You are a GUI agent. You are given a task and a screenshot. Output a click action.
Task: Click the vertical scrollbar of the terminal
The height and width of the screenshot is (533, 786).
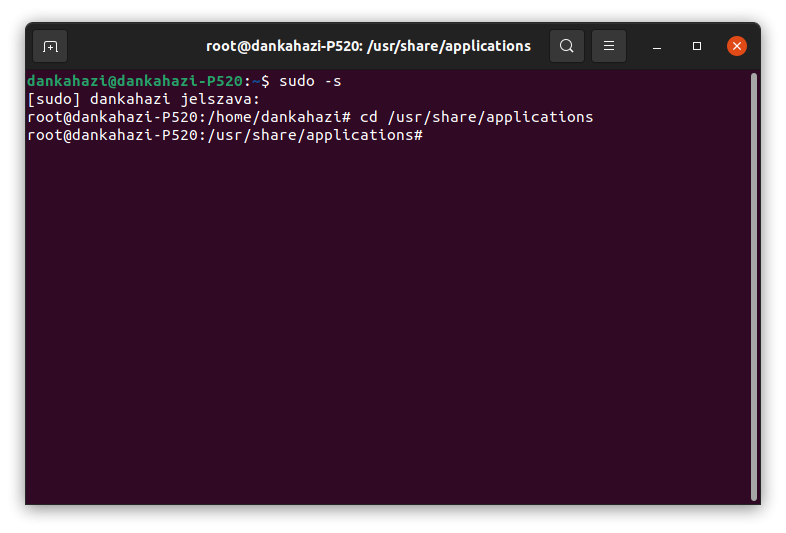click(753, 287)
